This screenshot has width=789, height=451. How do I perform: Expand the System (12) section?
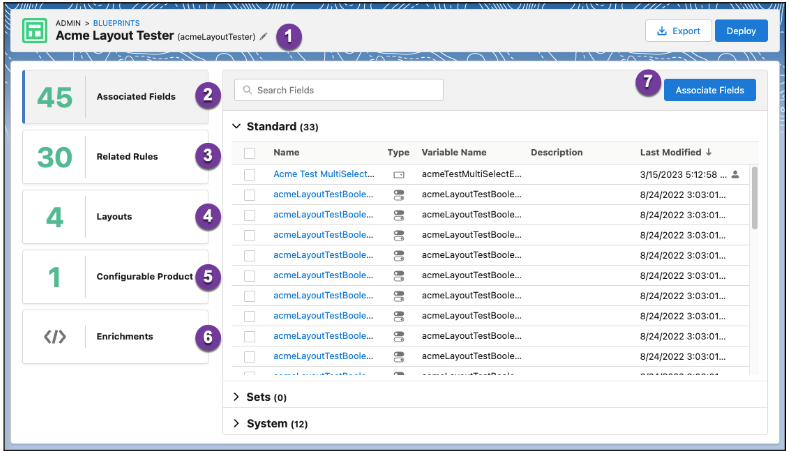pyautogui.click(x=236, y=423)
